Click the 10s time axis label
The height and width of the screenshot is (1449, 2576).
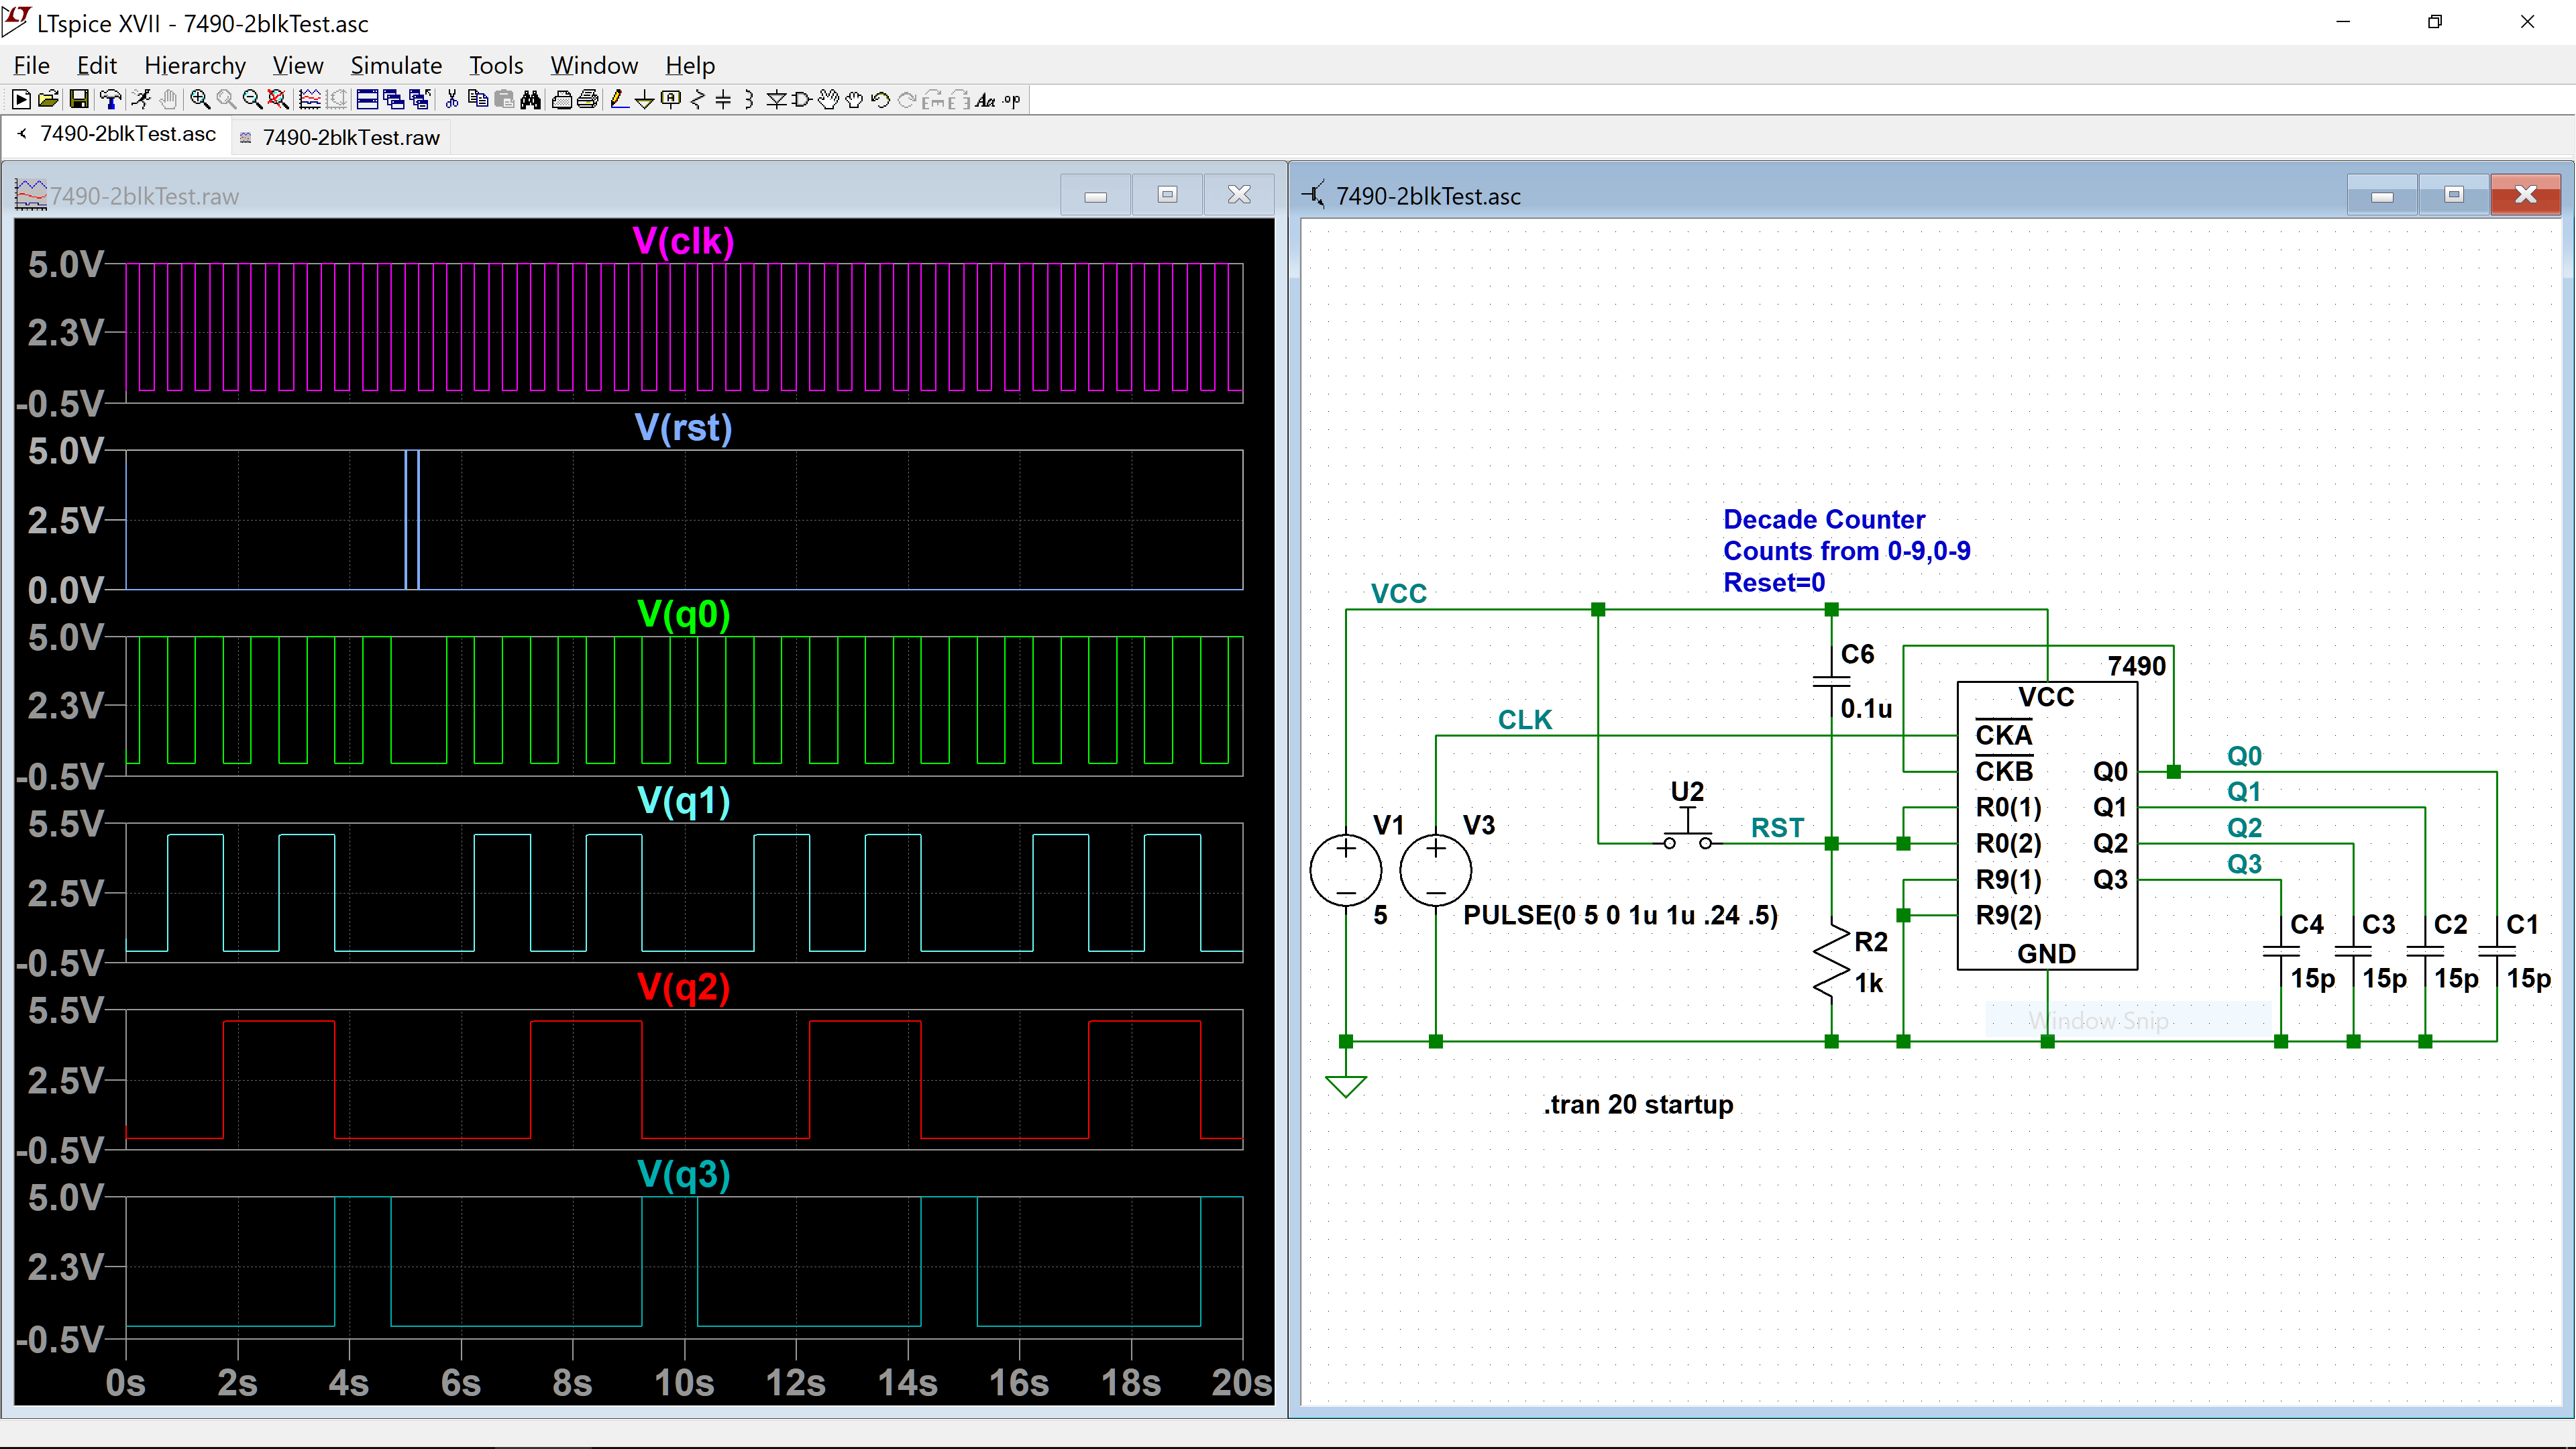point(684,1383)
